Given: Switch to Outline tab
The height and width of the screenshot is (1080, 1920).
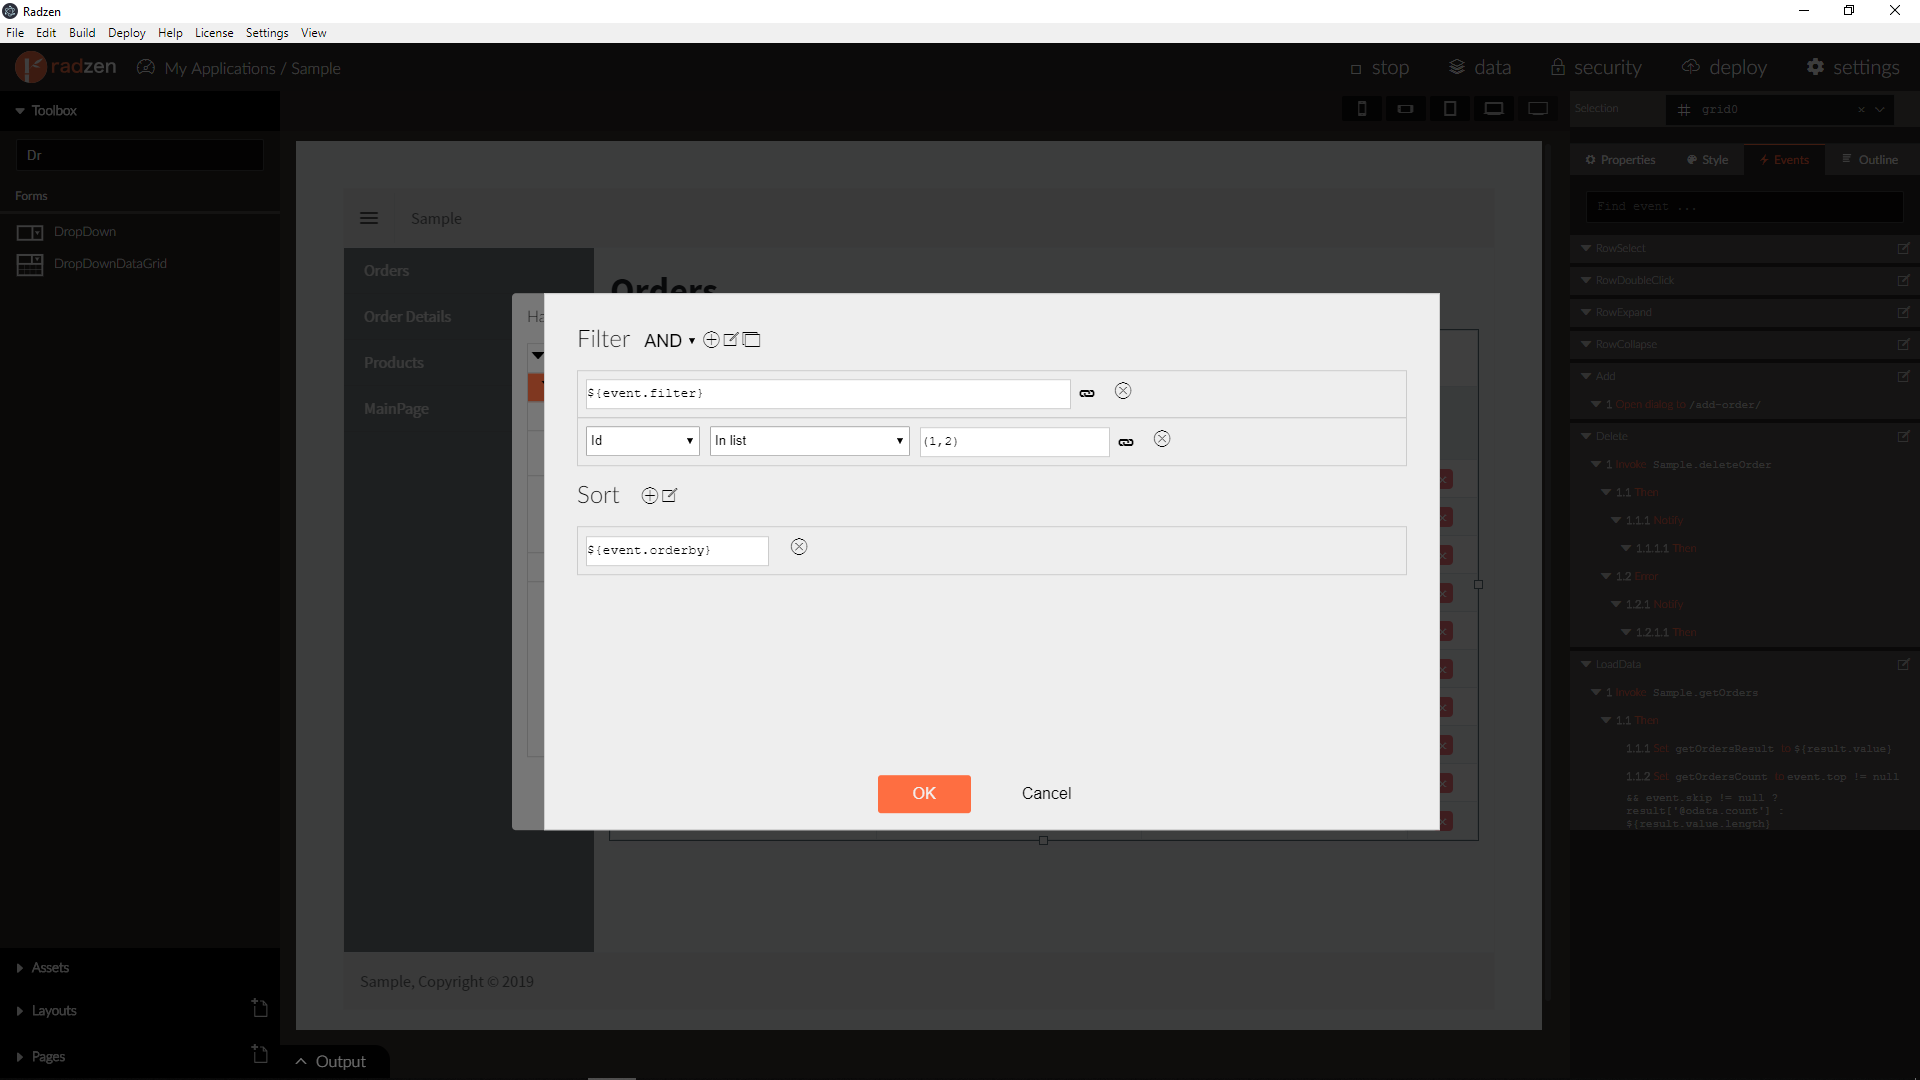Looking at the screenshot, I should coord(1870,160).
